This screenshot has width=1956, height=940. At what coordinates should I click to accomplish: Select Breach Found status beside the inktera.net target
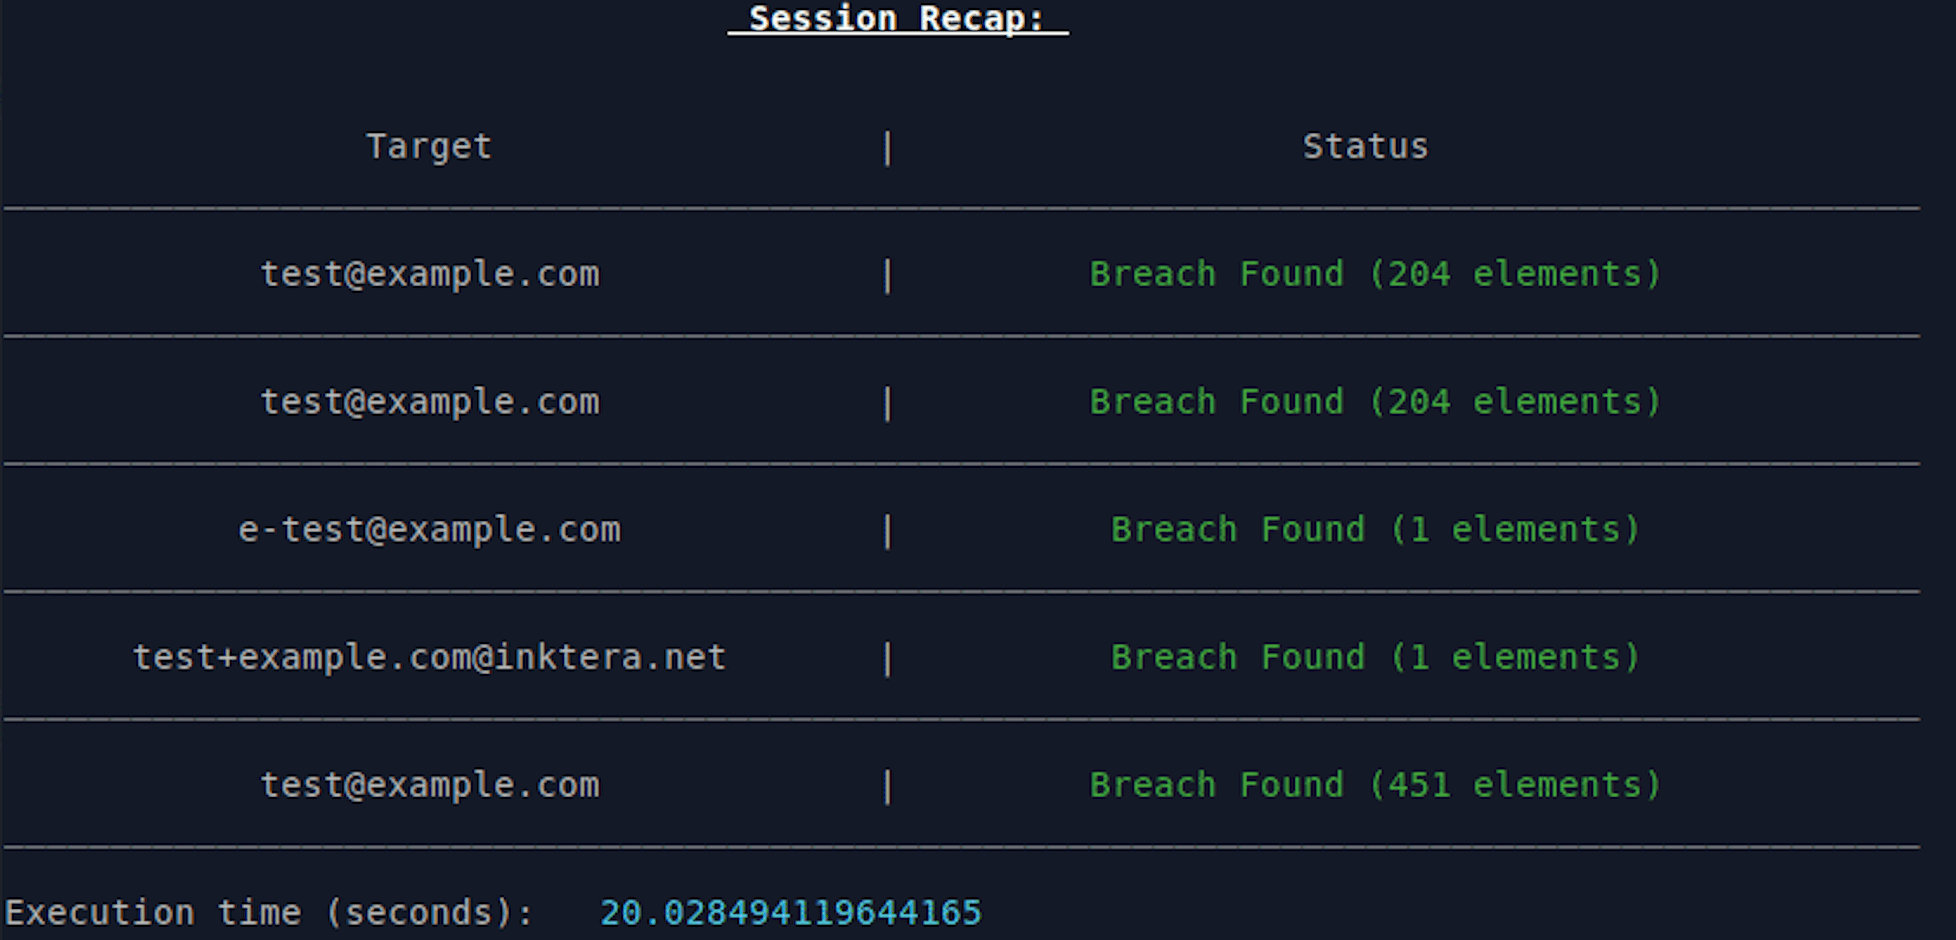coord(1375,658)
